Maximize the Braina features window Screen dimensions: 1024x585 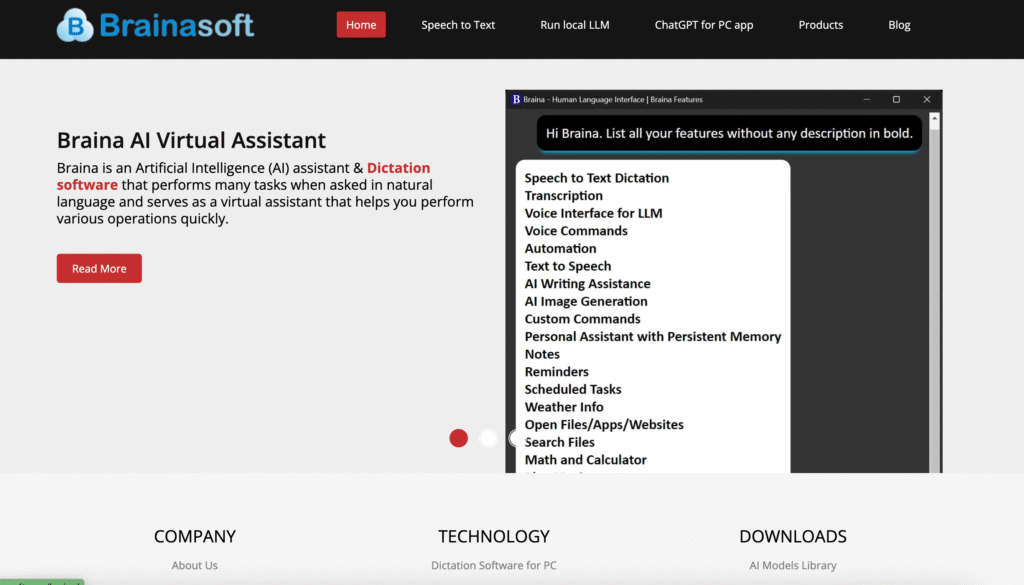point(897,99)
